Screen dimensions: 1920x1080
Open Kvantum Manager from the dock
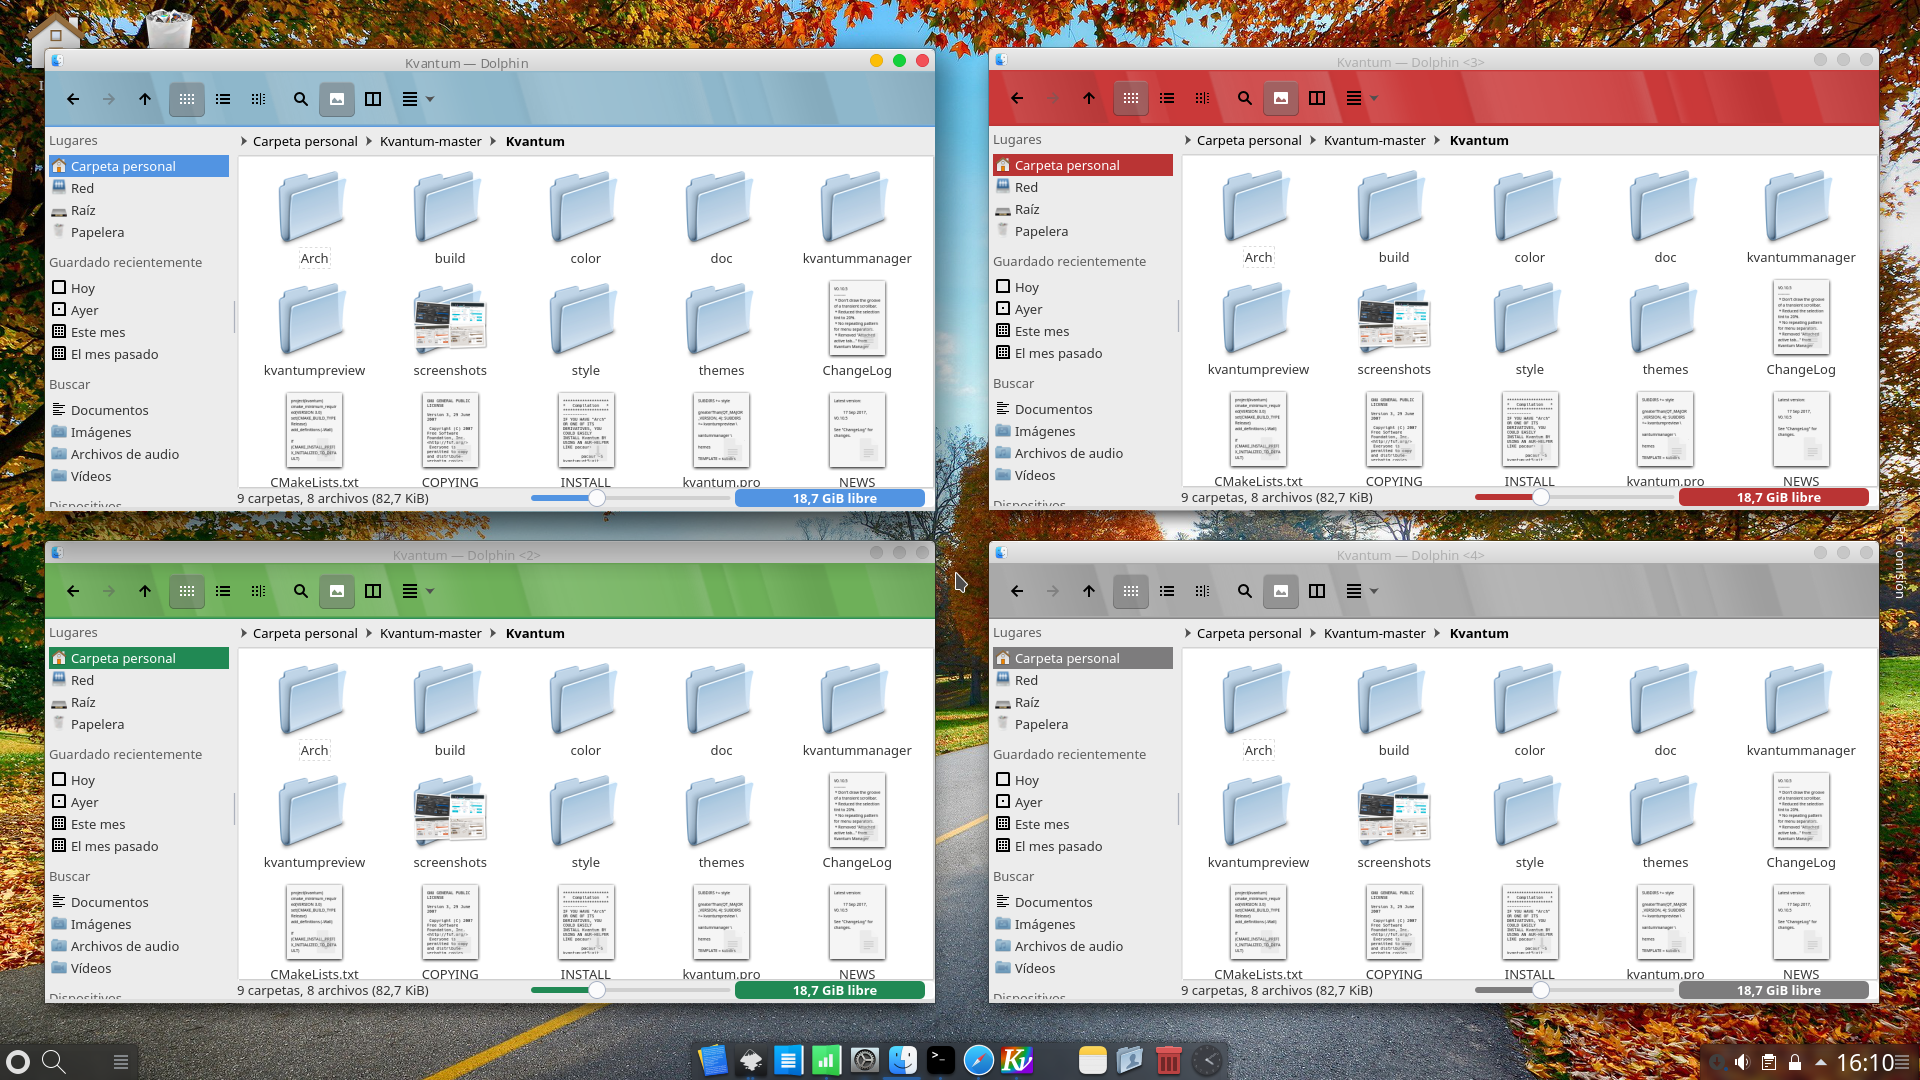pos(1017,1060)
